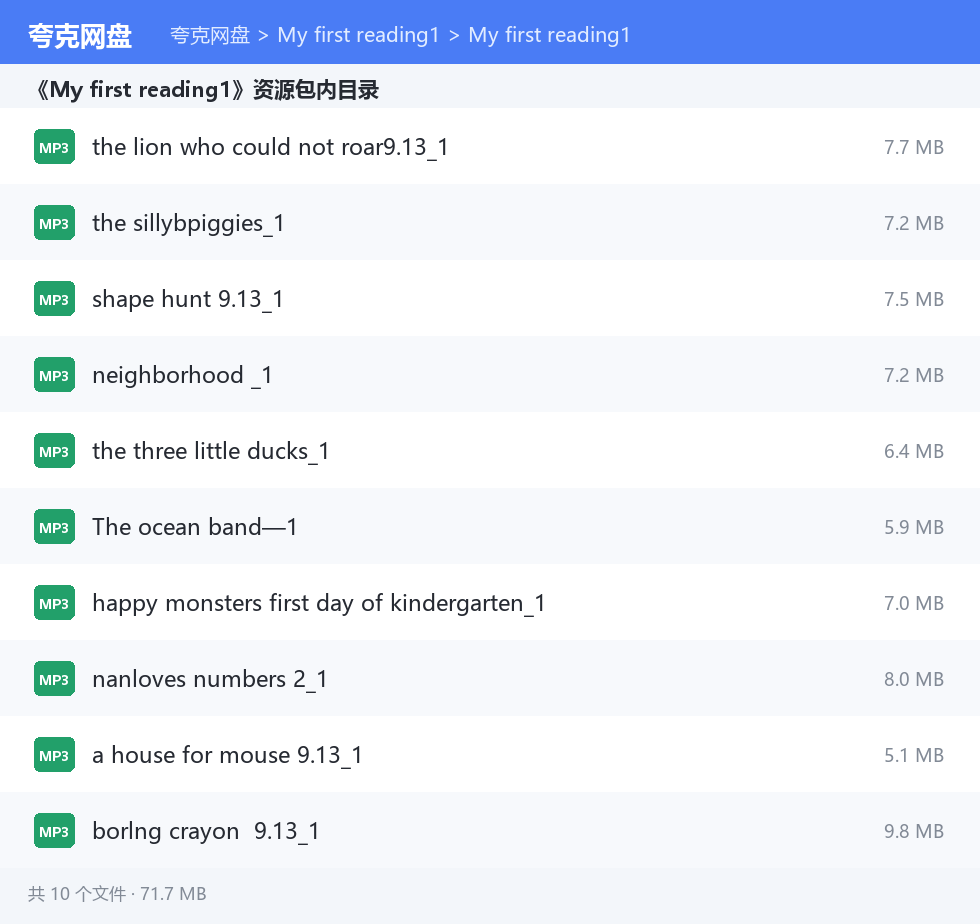Click the 5.1 MB size value
Screen dimensions: 980x924
click(x=914, y=756)
